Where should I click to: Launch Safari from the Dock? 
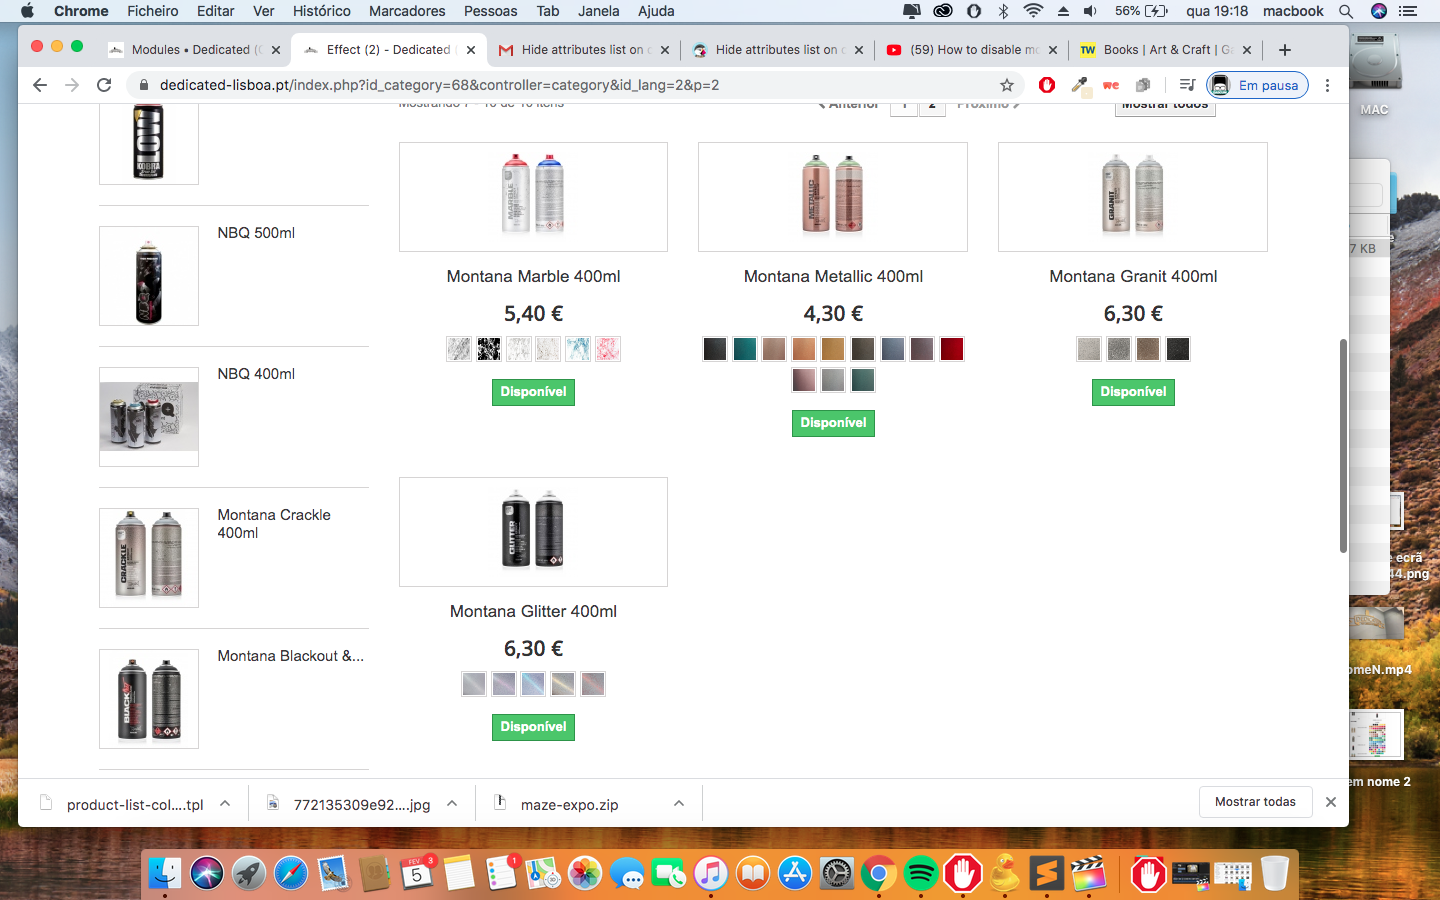point(291,874)
